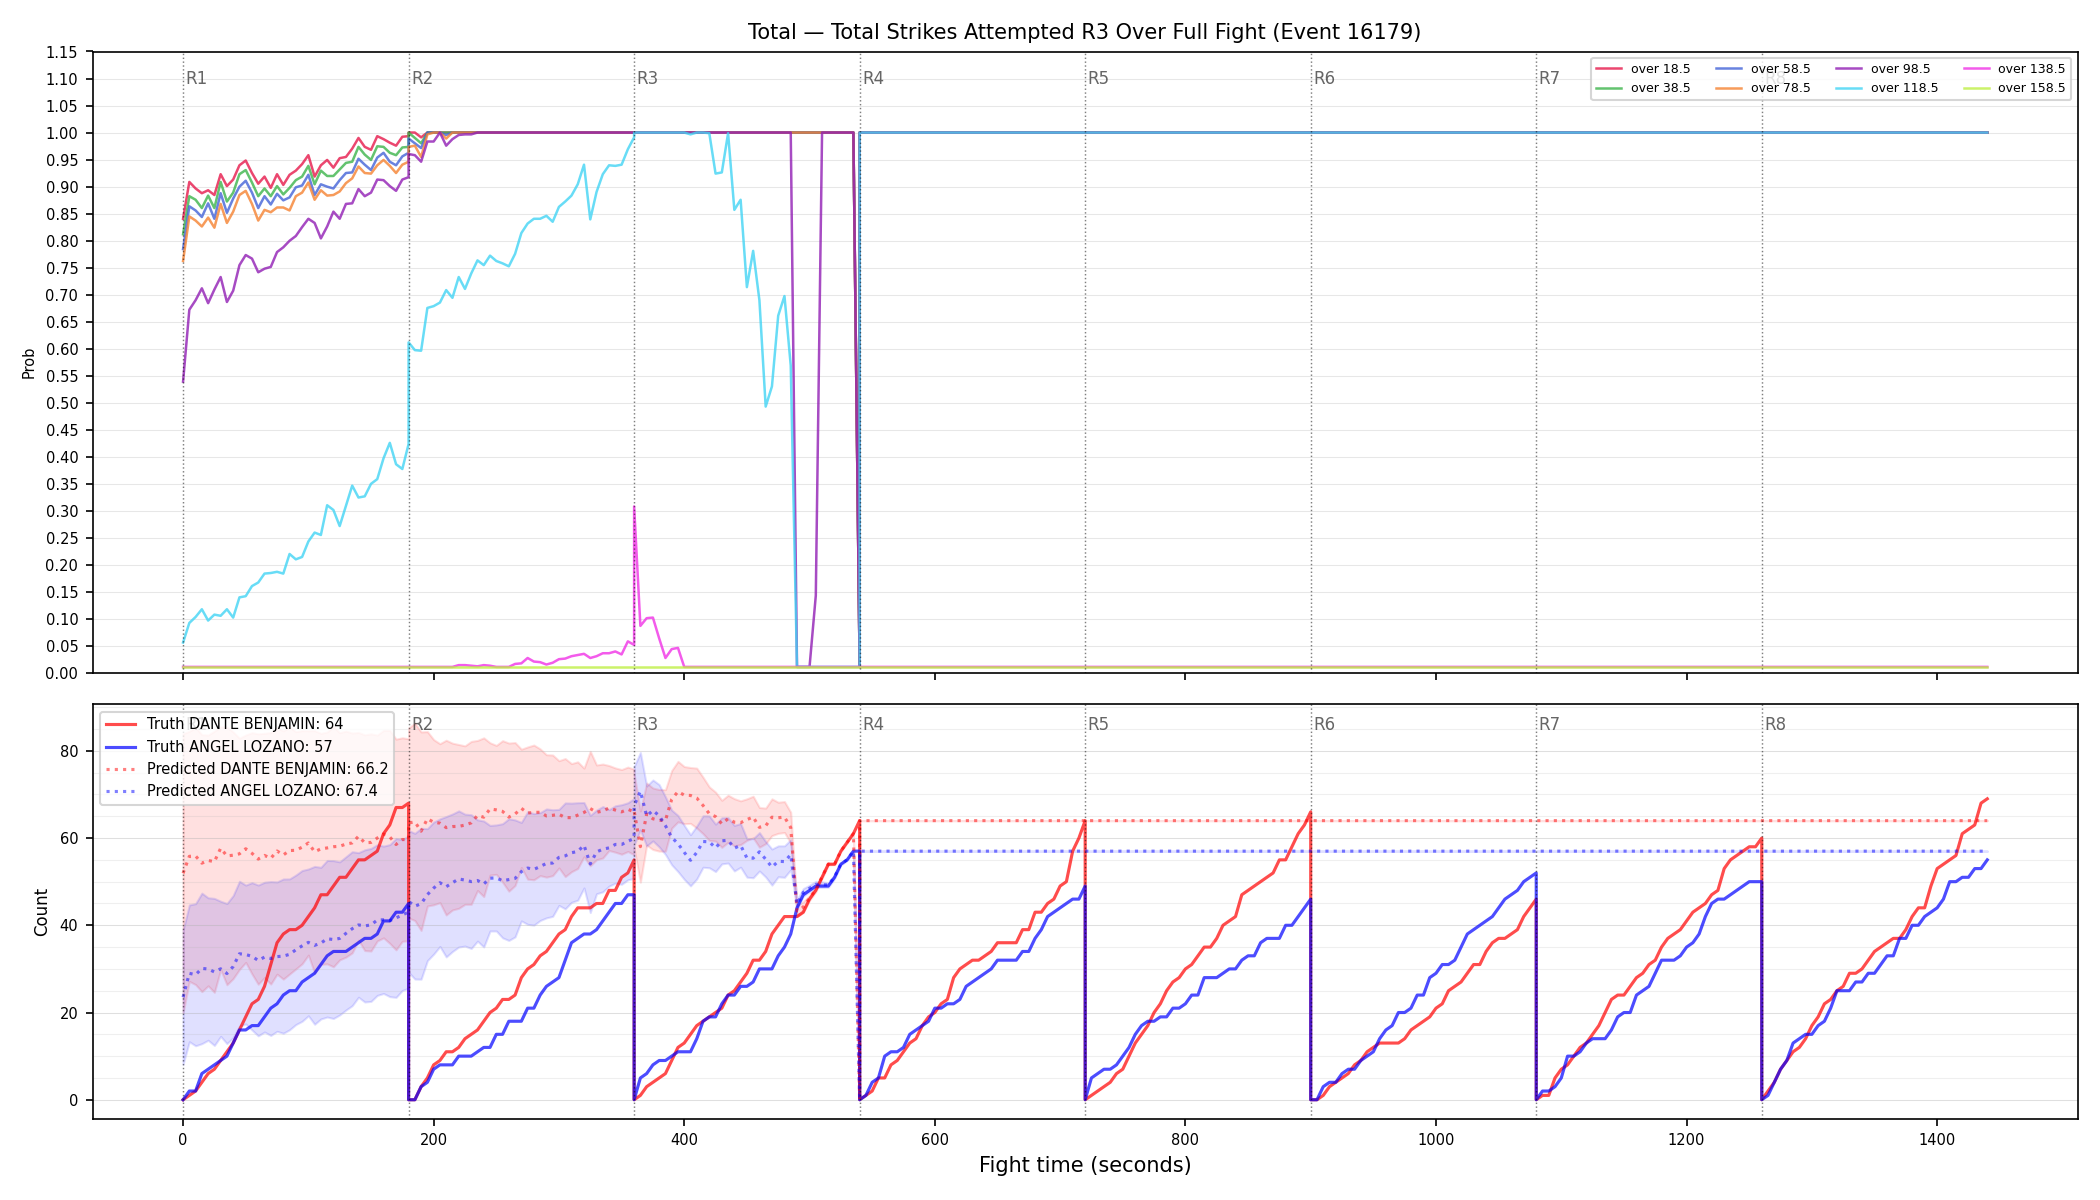Viewport: 2100px width, 1200px height.
Task: Click the 'Count' y-axis label
Action: tap(41, 912)
